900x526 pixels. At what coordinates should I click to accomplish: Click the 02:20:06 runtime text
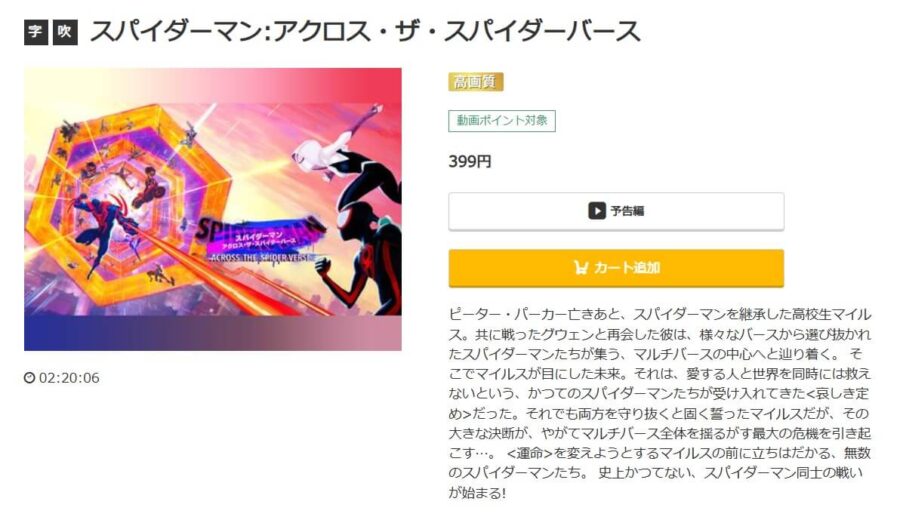pos(69,378)
